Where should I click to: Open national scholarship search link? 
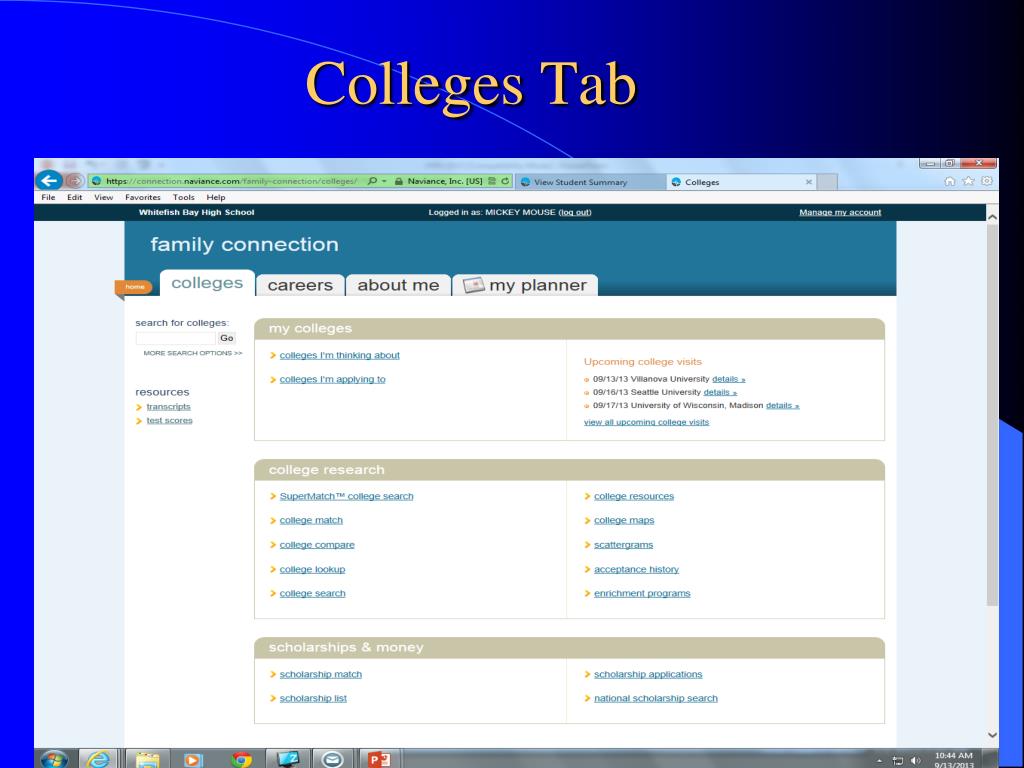[656, 699]
